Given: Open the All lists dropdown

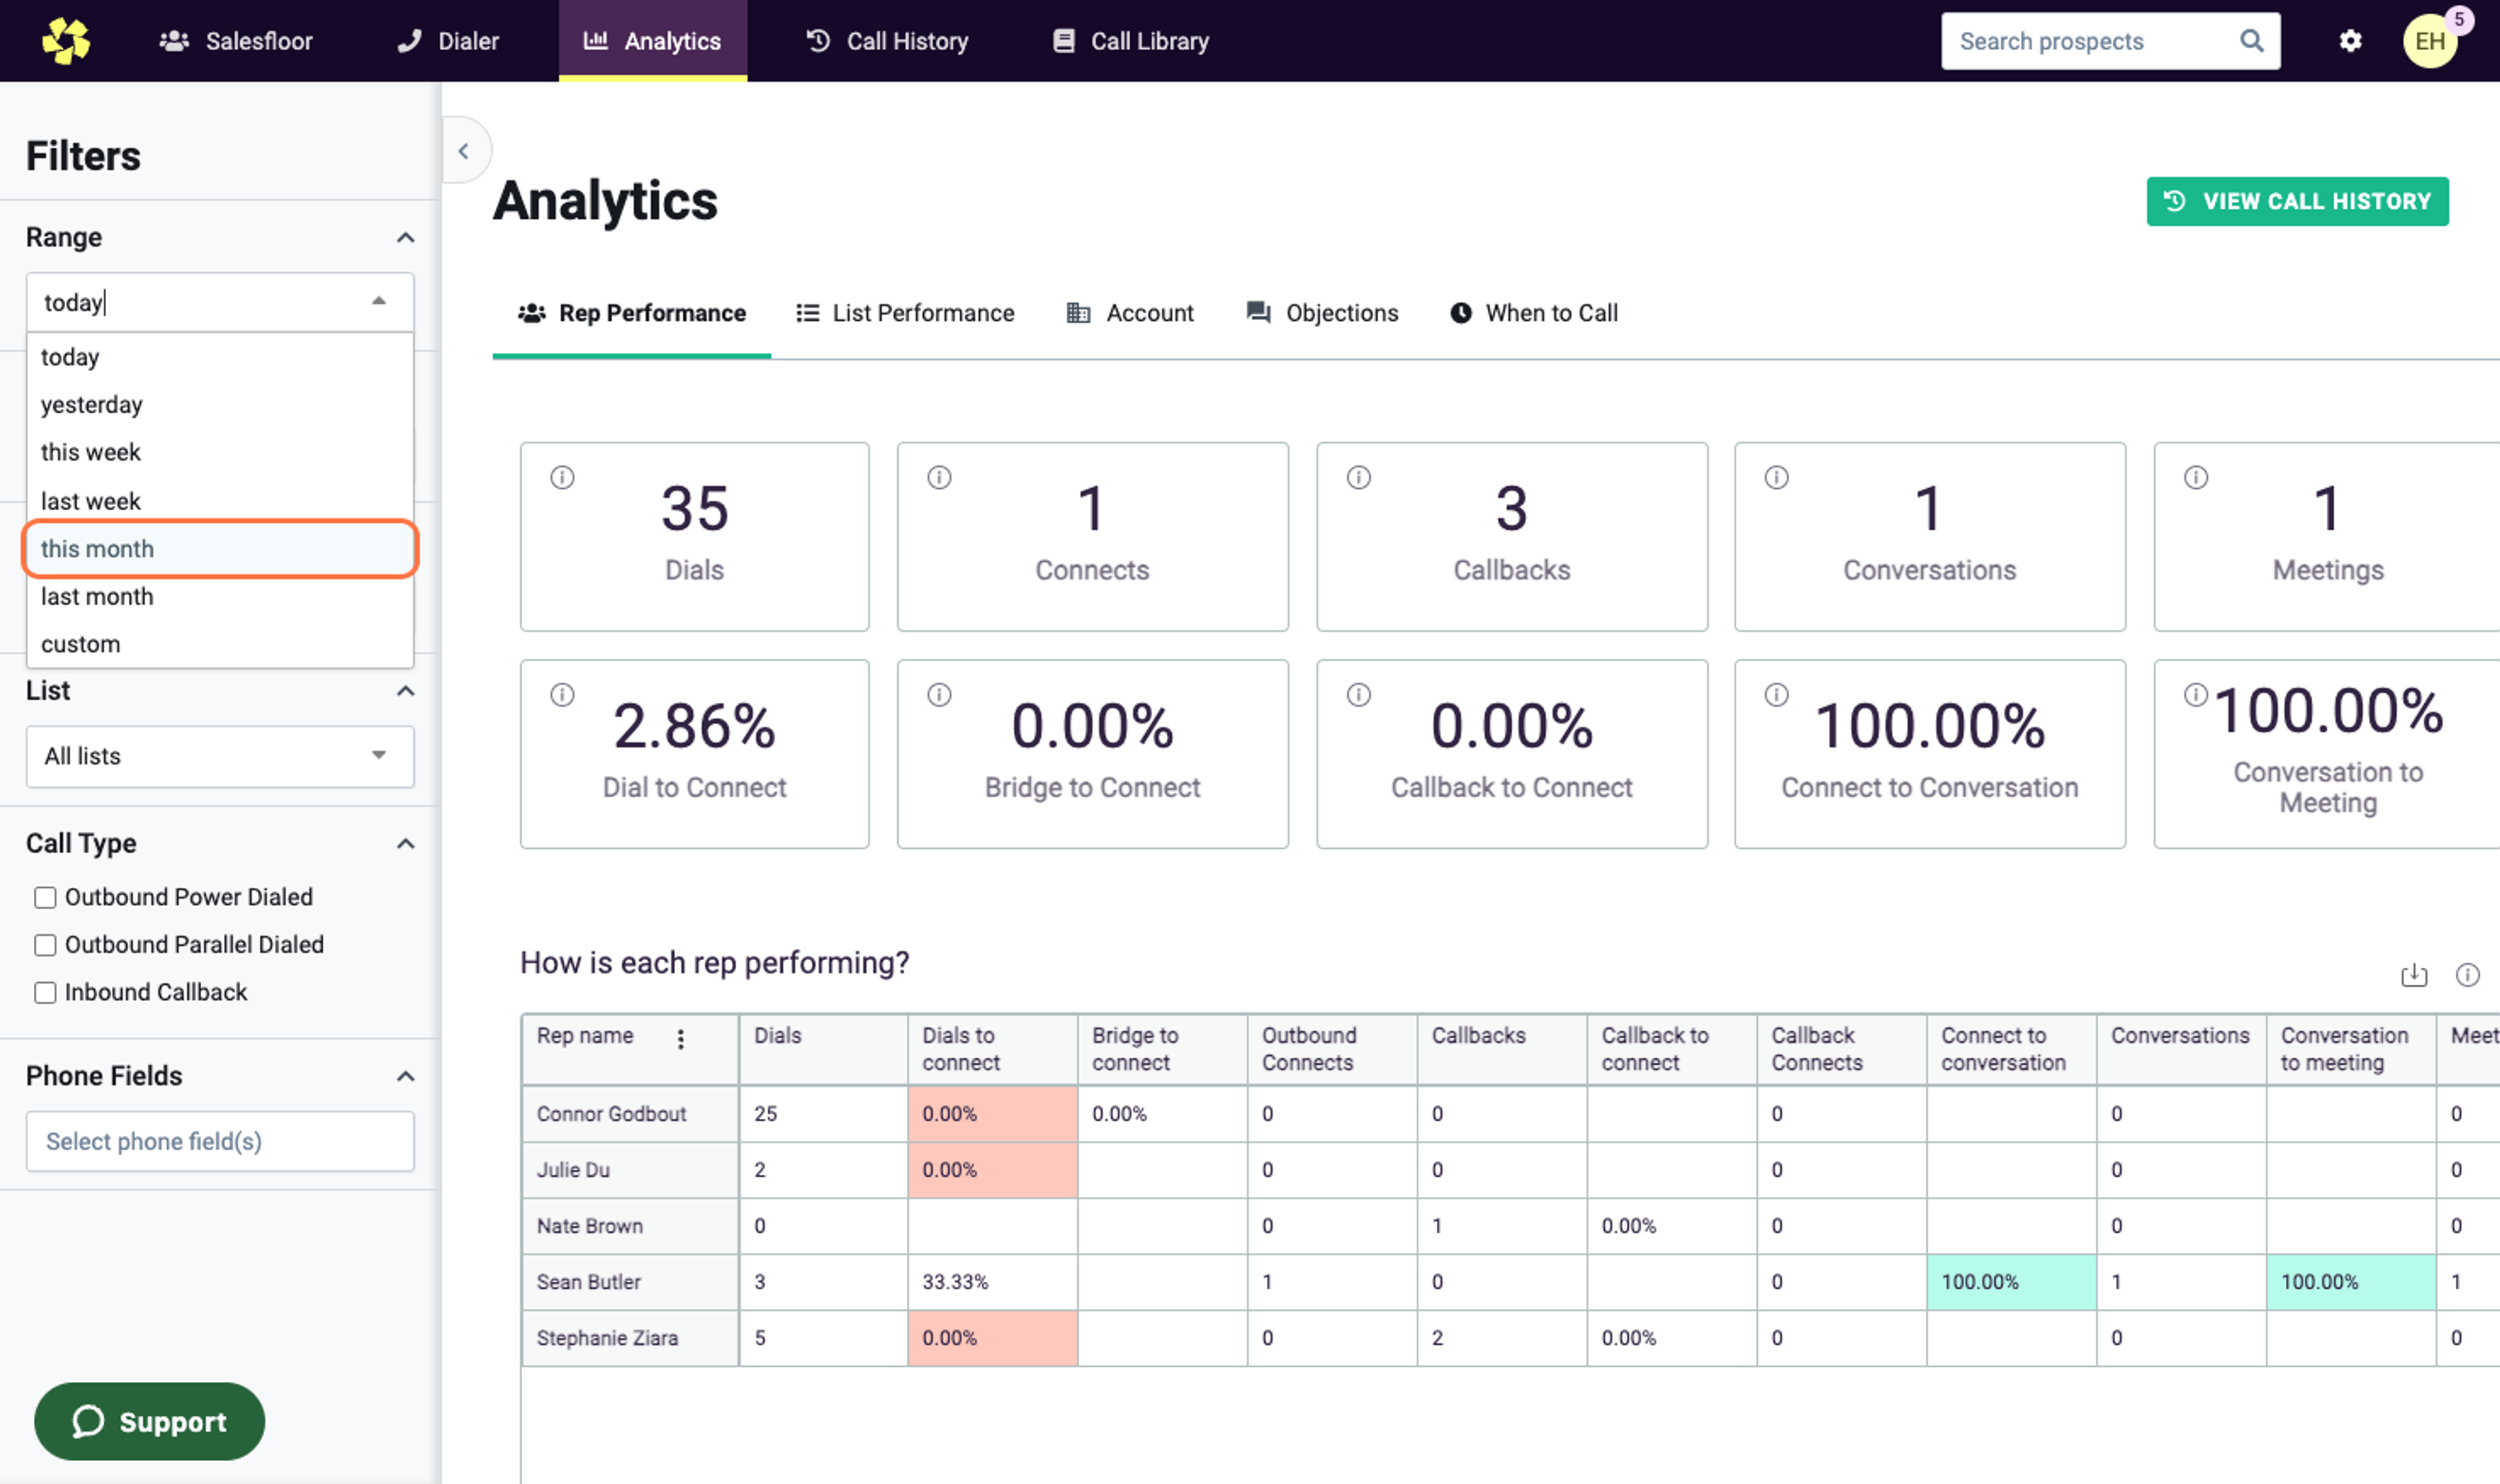Looking at the screenshot, I should (x=220, y=756).
